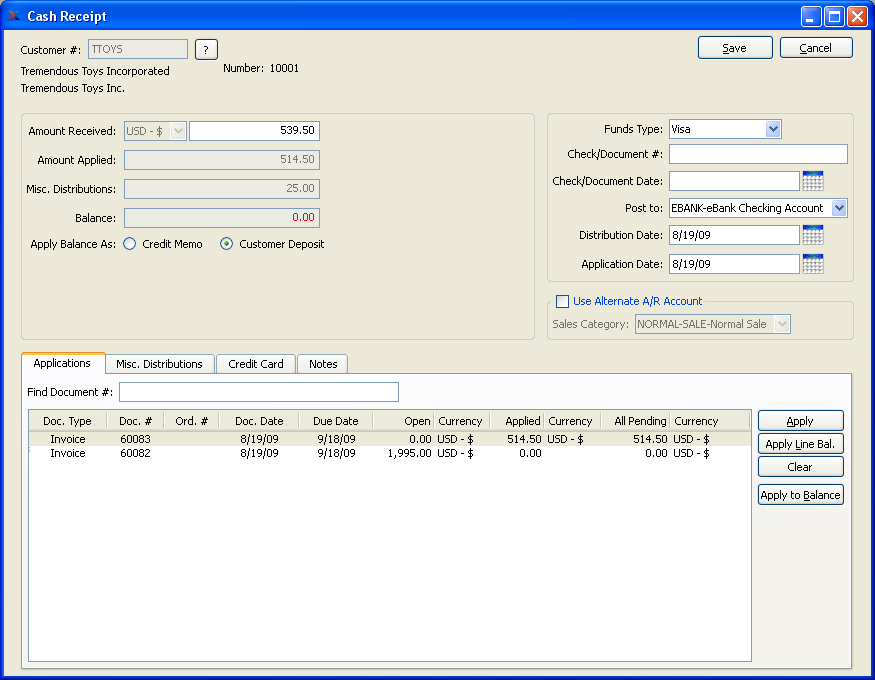The height and width of the screenshot is (680, 875).
Task: Open the Post to bank account dropdown
Action: (838, 208)
